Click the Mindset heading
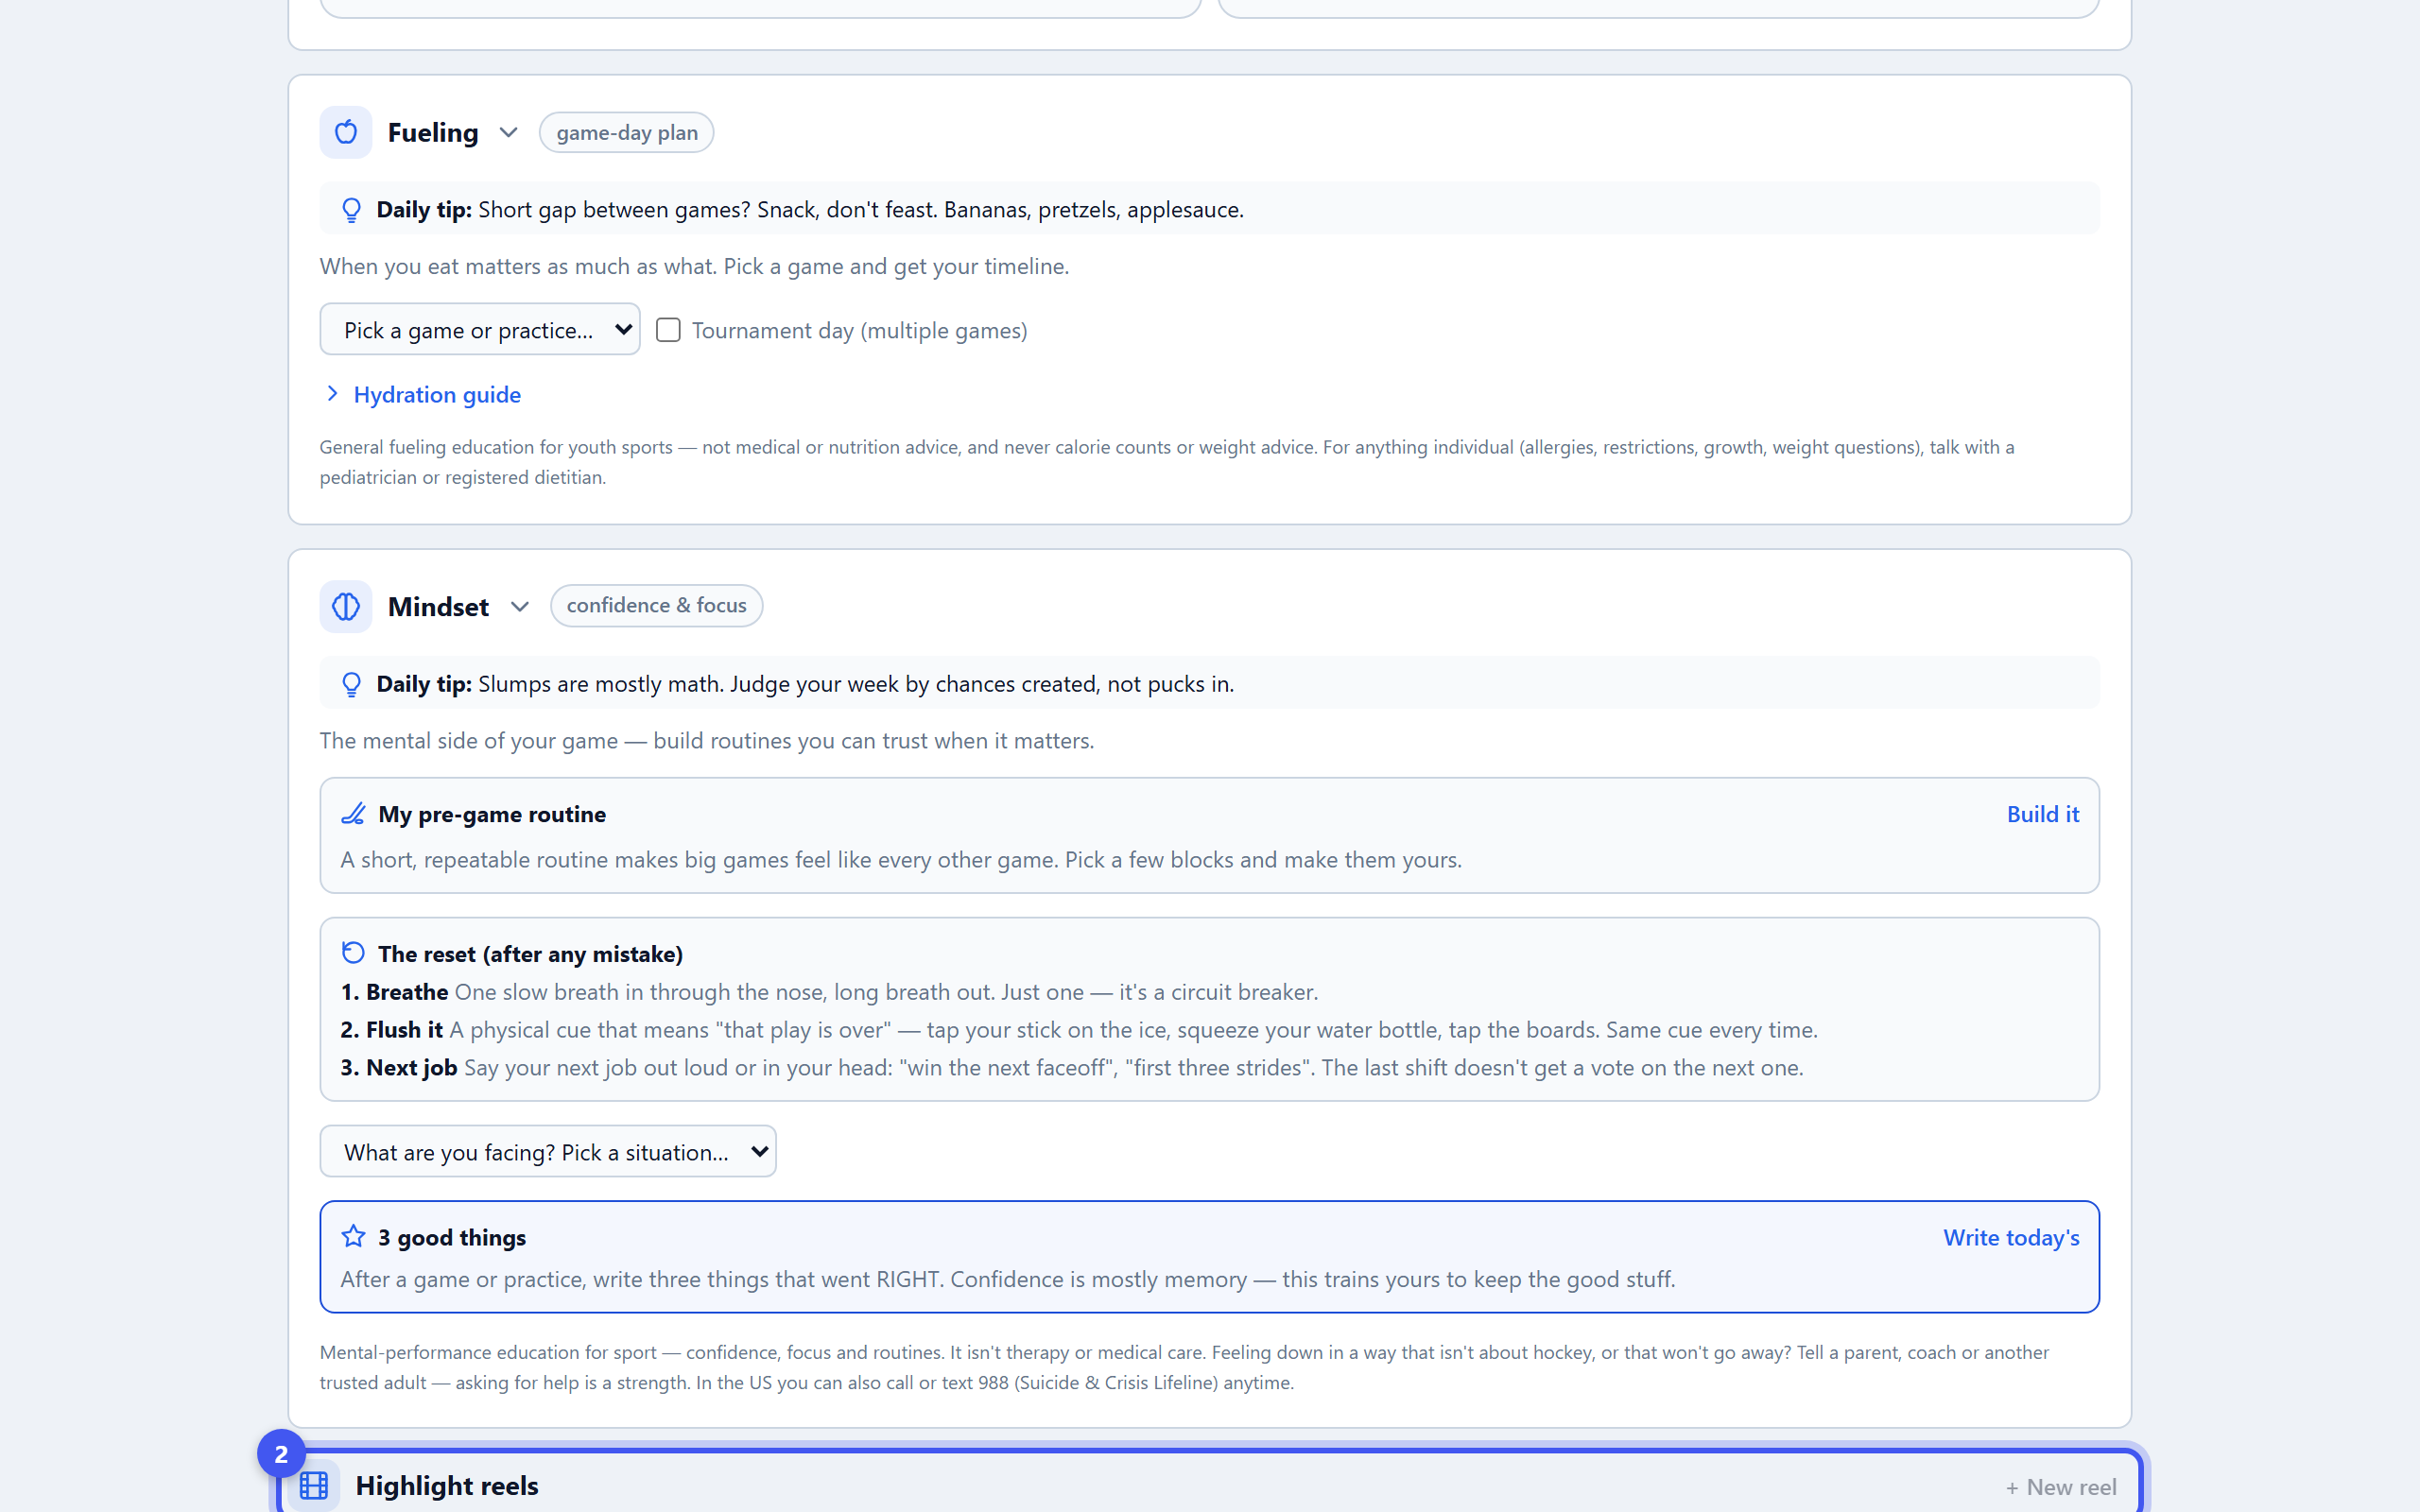 tap(438, 606)
